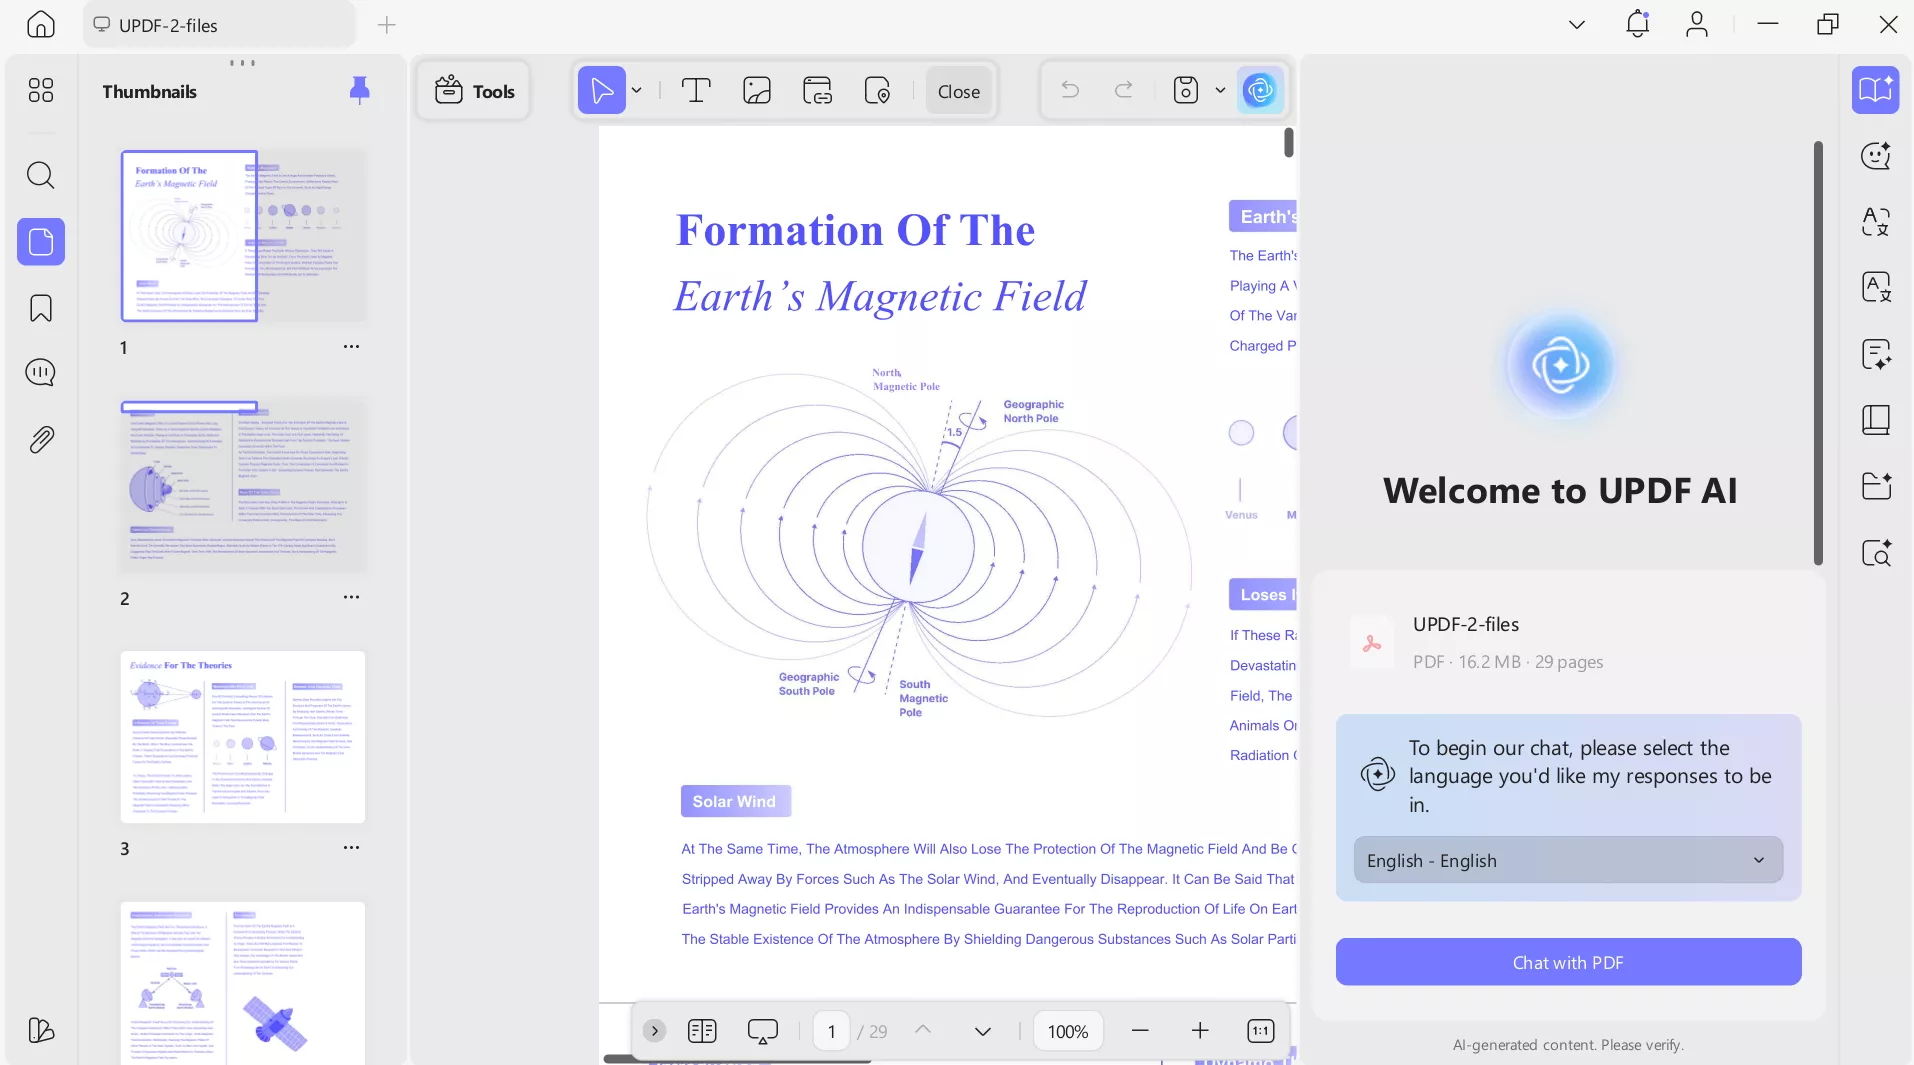Select the Image edit tool icon

pos(757,91)
